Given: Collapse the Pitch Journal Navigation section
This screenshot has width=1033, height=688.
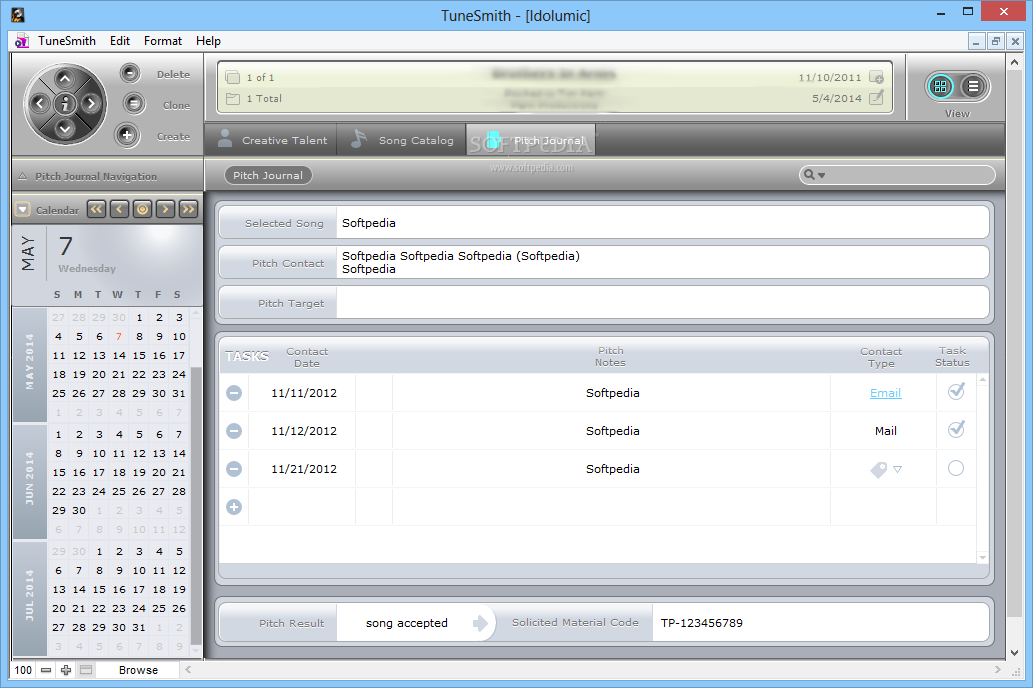Looking at the screenshot, I should 22,177.
